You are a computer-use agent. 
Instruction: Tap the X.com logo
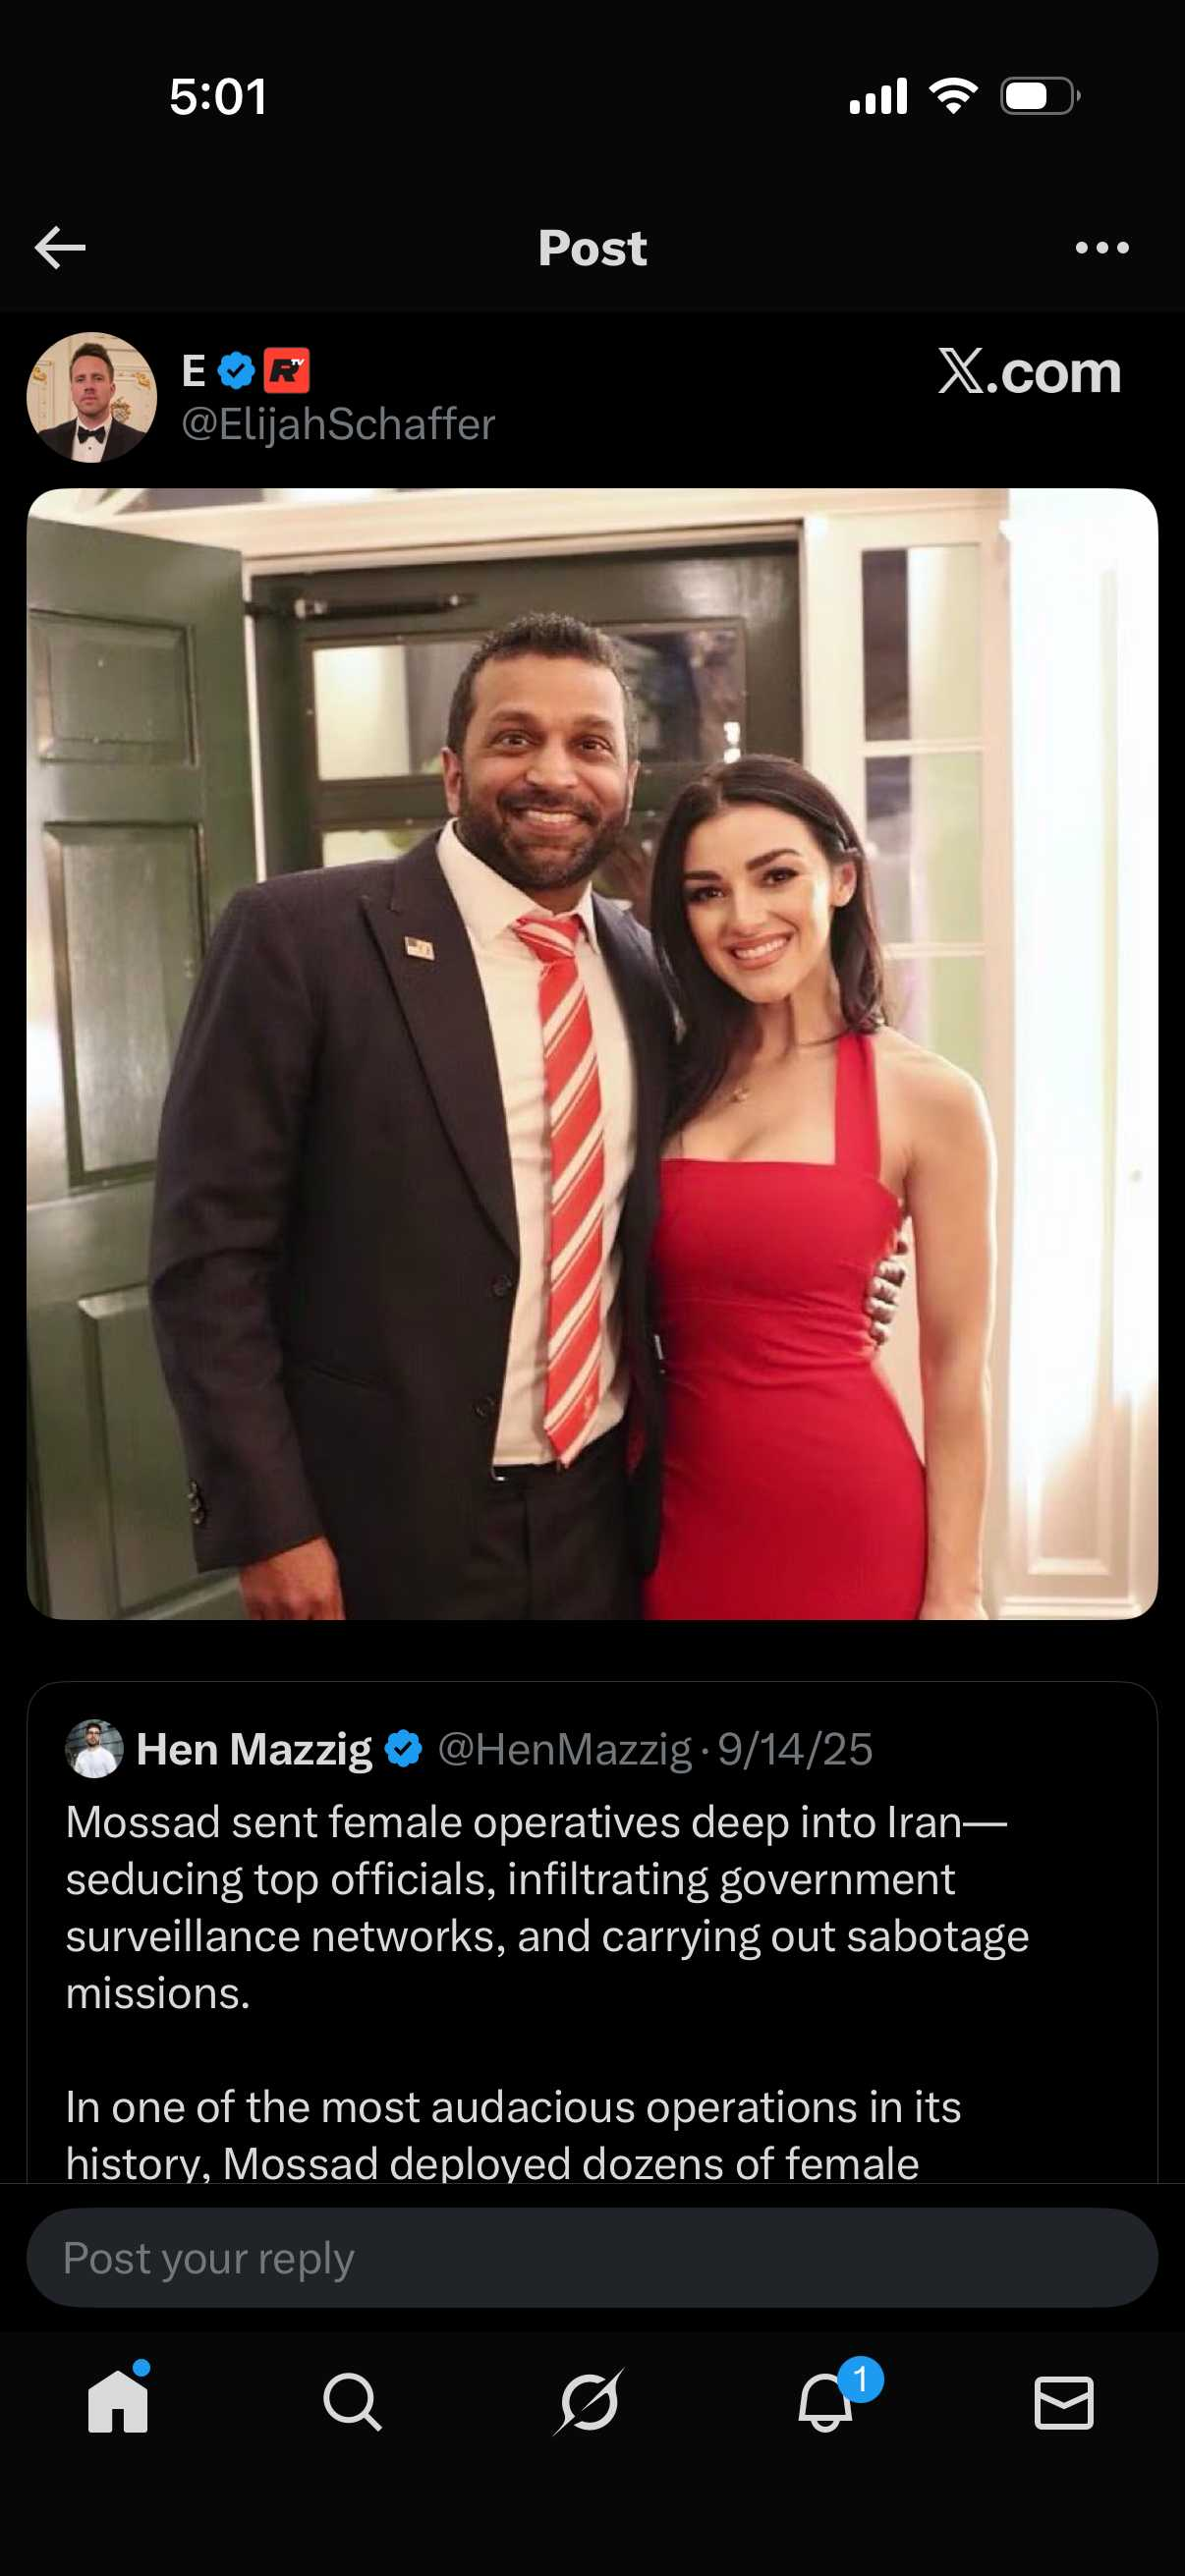[x=1029, y=372]
